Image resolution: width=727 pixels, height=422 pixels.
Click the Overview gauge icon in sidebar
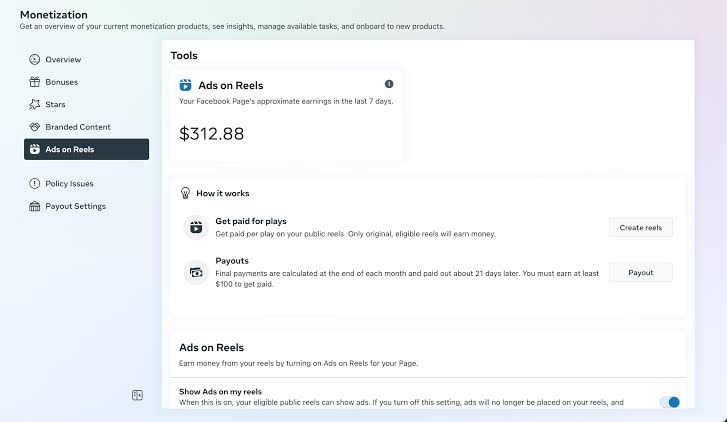pos(35,60)
